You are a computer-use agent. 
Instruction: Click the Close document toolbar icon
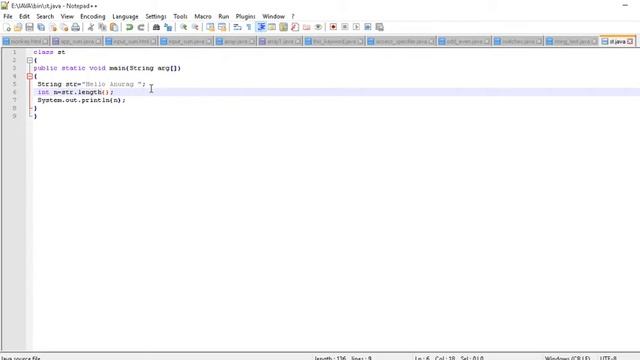[53, 27]
